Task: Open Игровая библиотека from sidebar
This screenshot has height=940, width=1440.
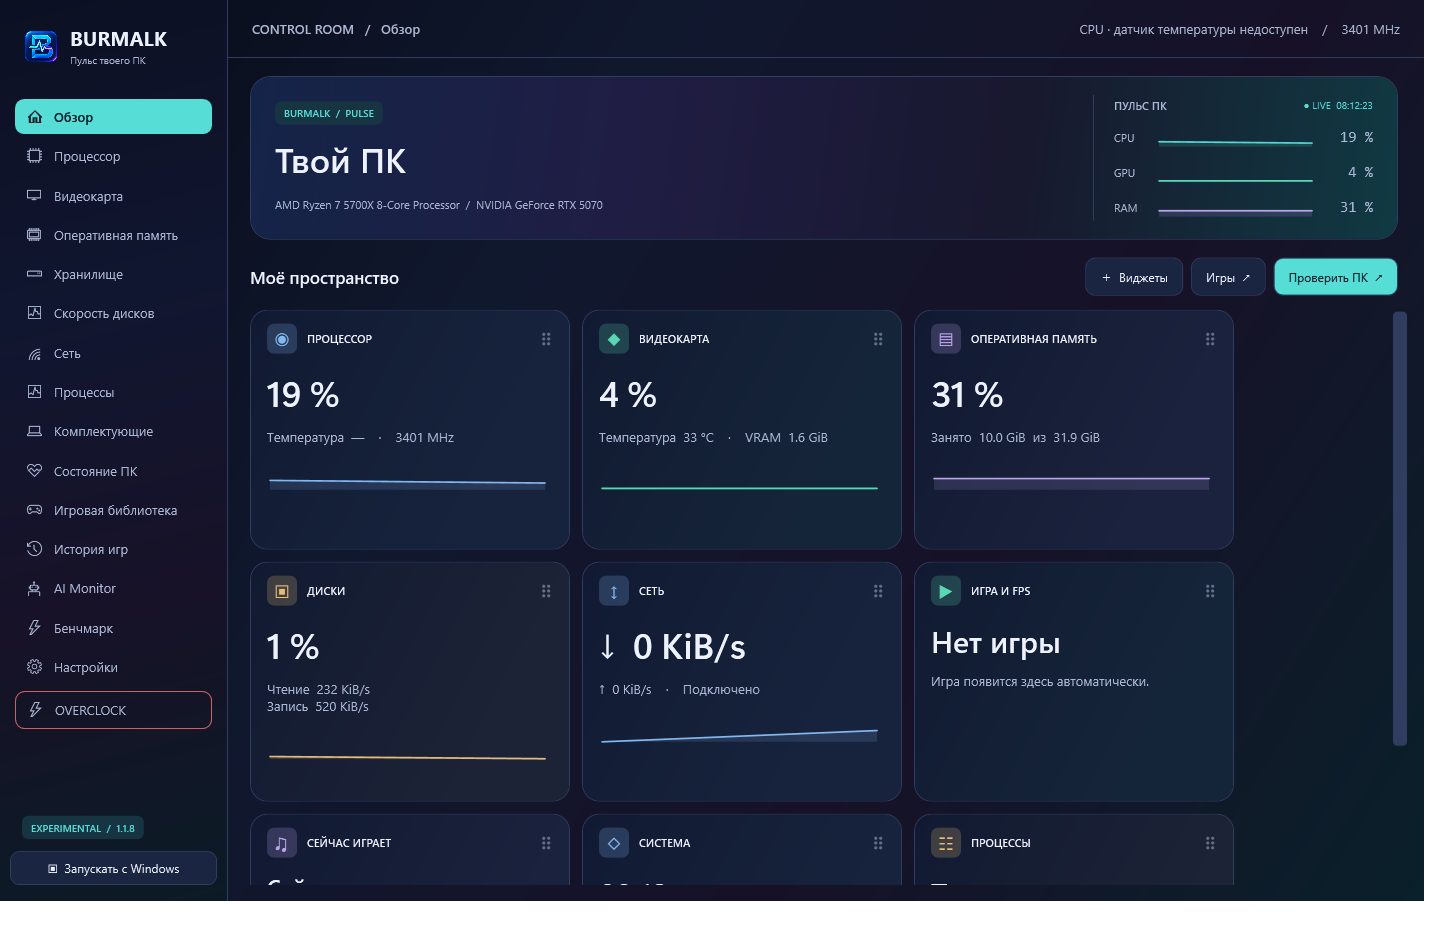Action: (113, 510)
